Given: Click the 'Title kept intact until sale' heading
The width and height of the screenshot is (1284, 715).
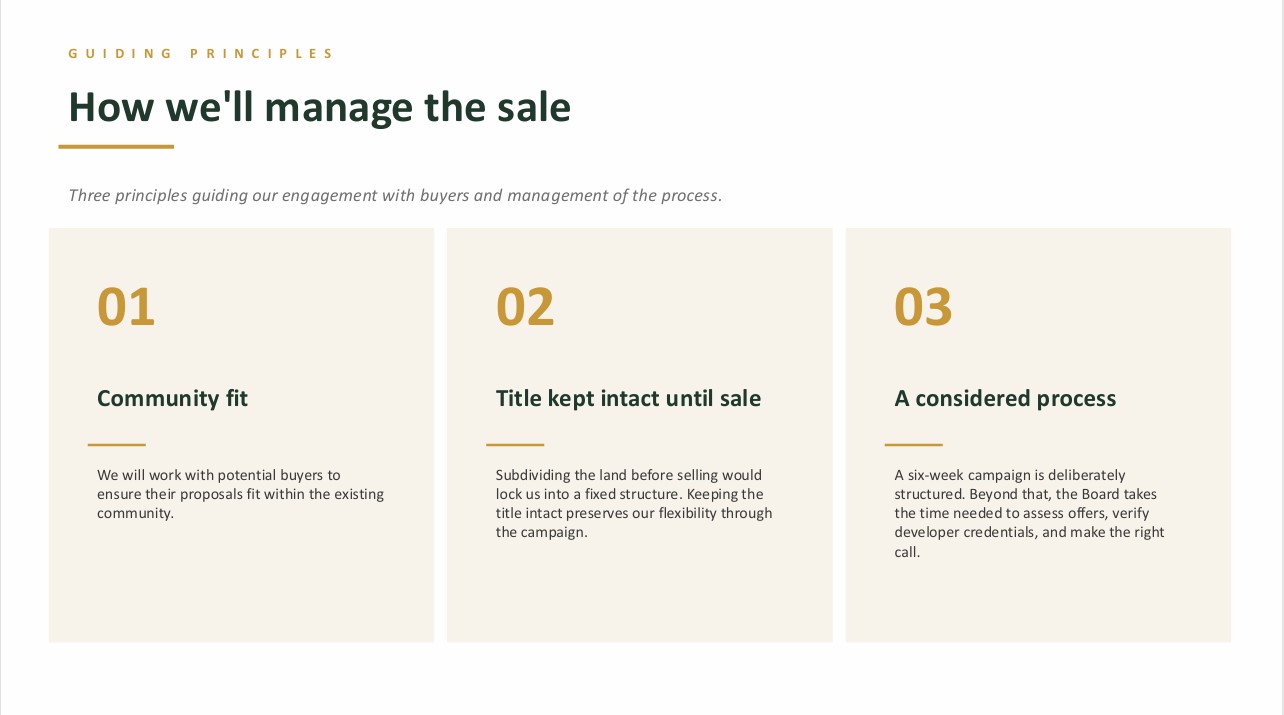Looking at the screenshot, I should 628,398.
